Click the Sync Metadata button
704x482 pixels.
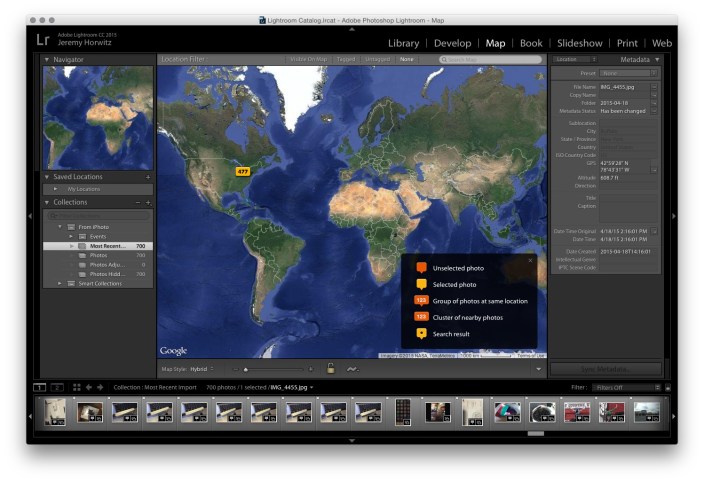606,369
